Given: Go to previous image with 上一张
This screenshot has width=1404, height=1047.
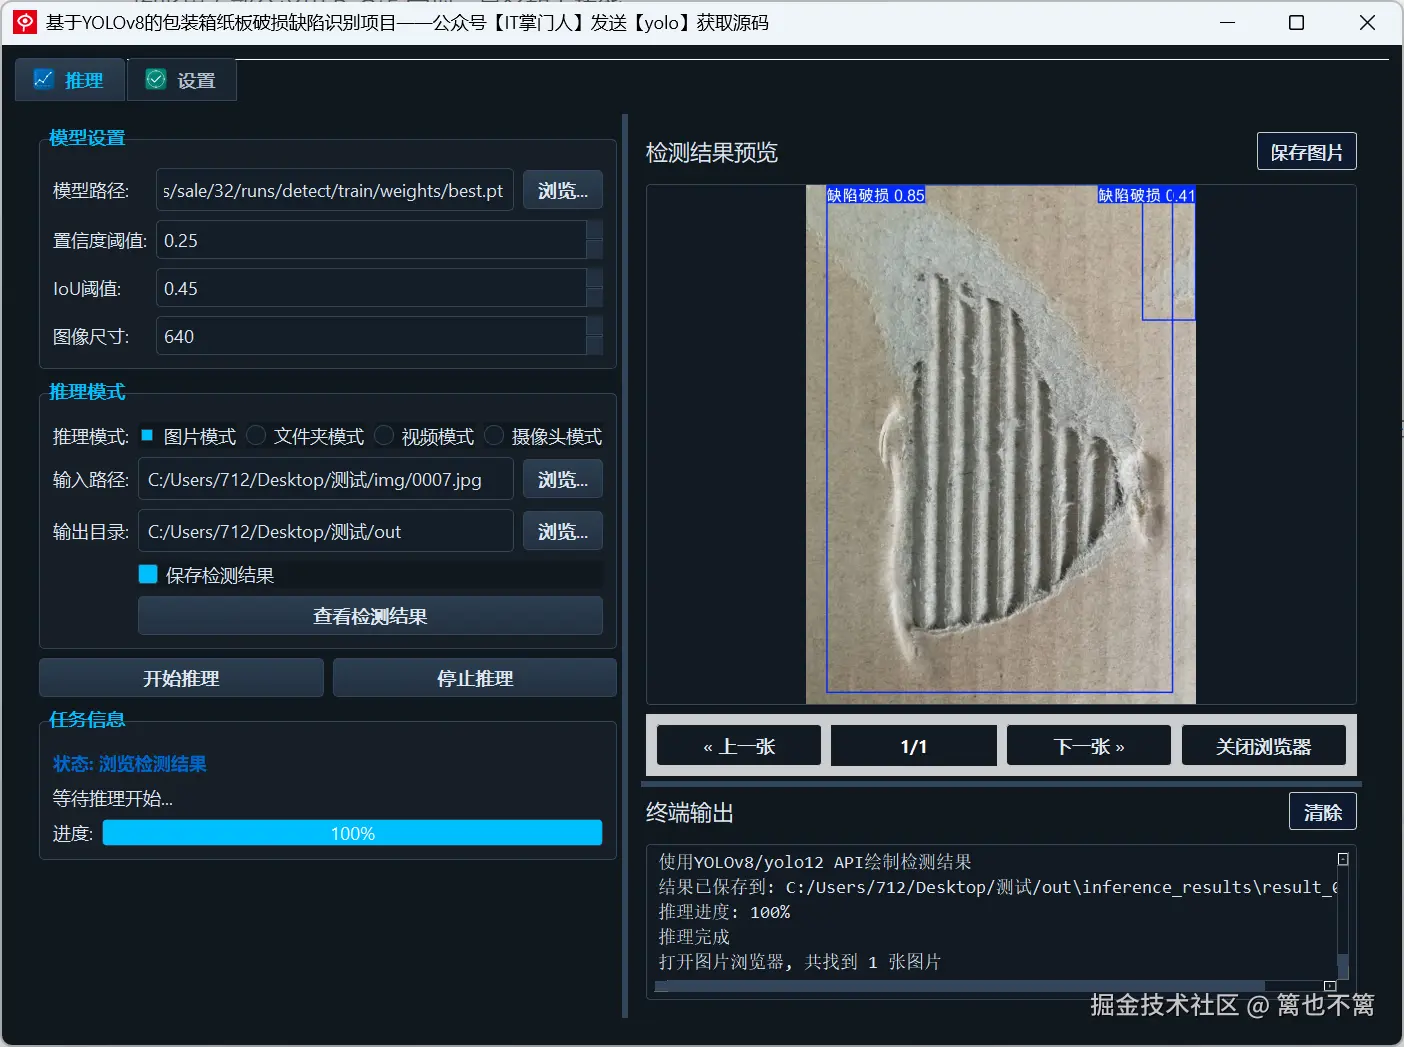Looking at the screenshot, I should click(x=739, y=746).
